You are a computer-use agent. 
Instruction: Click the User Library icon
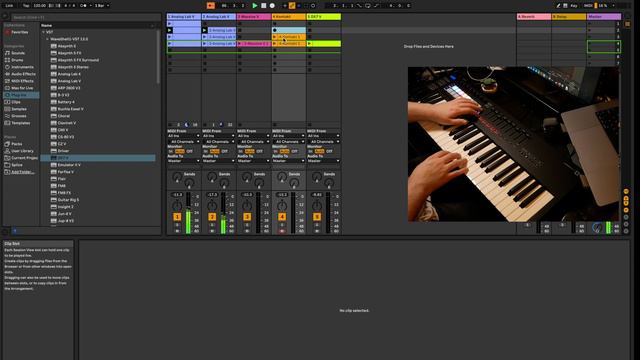pos(7,151)
